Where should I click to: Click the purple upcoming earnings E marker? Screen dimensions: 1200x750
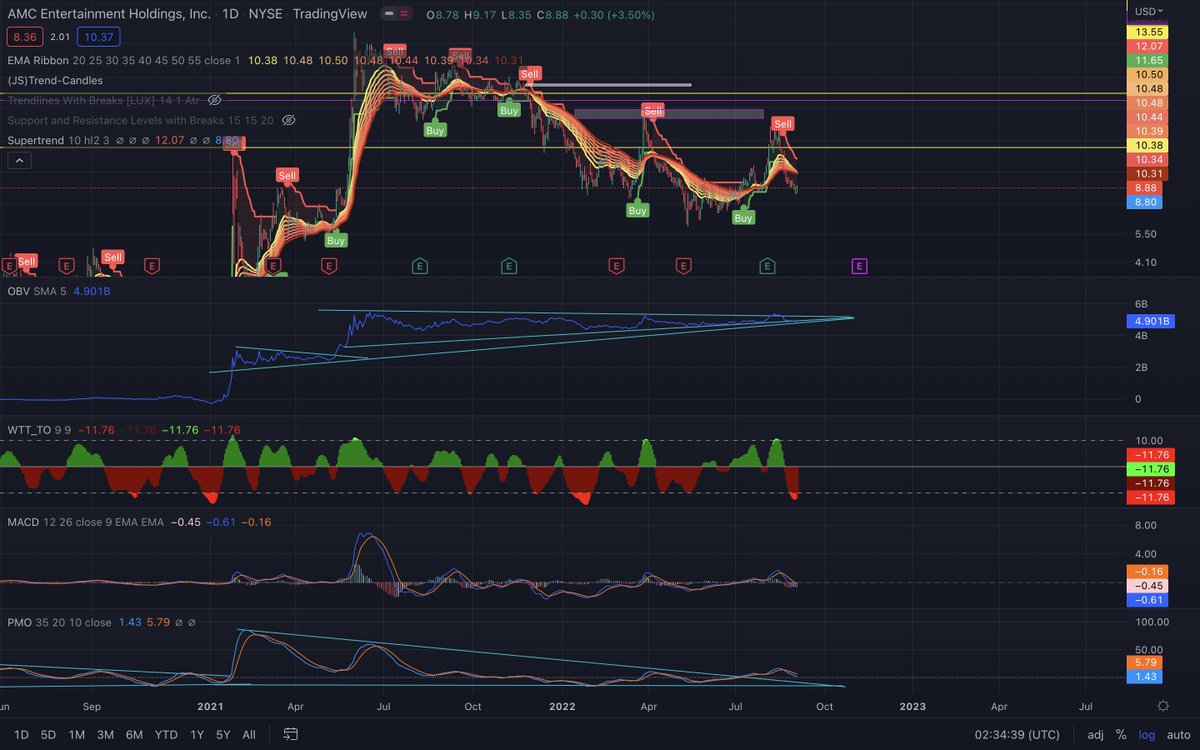pyautogui.click(x=859, y=265)
